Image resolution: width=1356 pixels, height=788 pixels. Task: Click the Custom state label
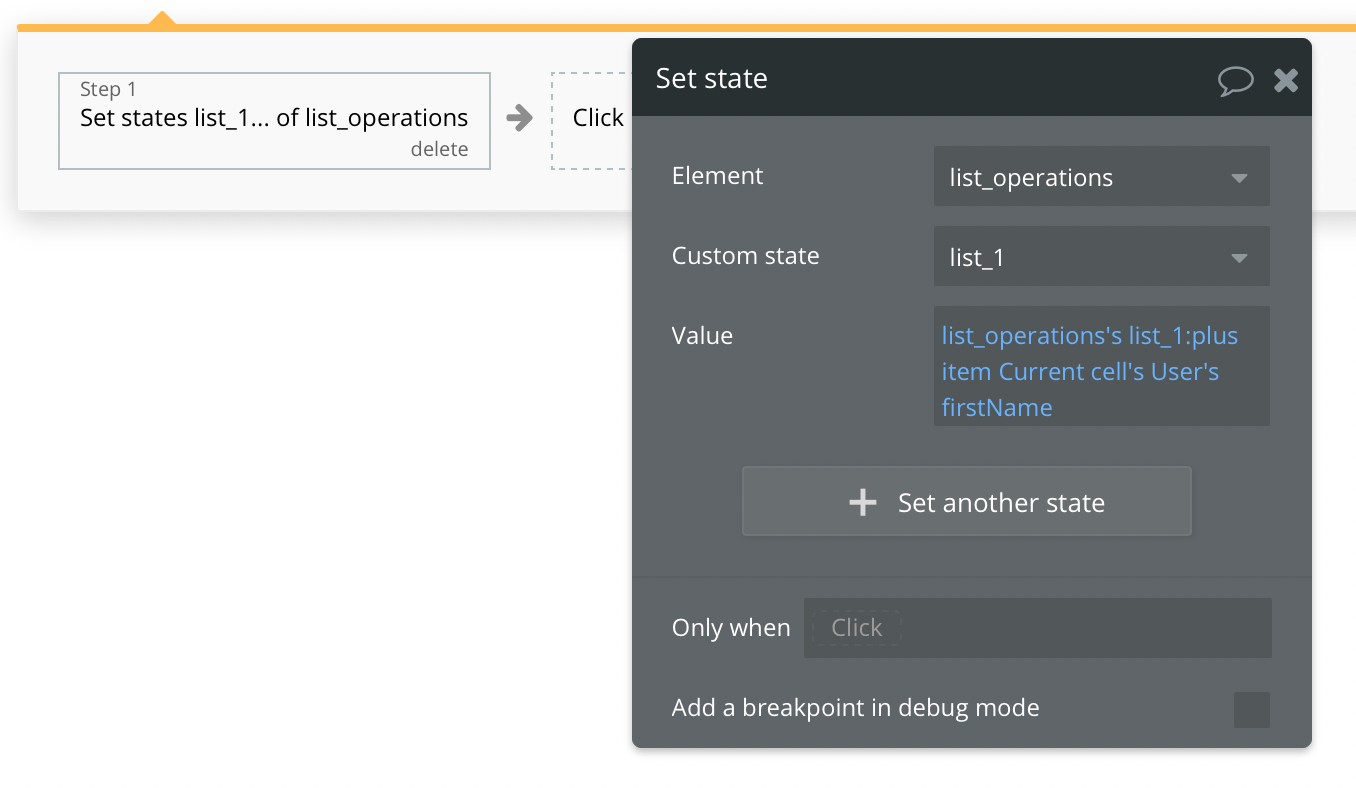tap(745, 256)
